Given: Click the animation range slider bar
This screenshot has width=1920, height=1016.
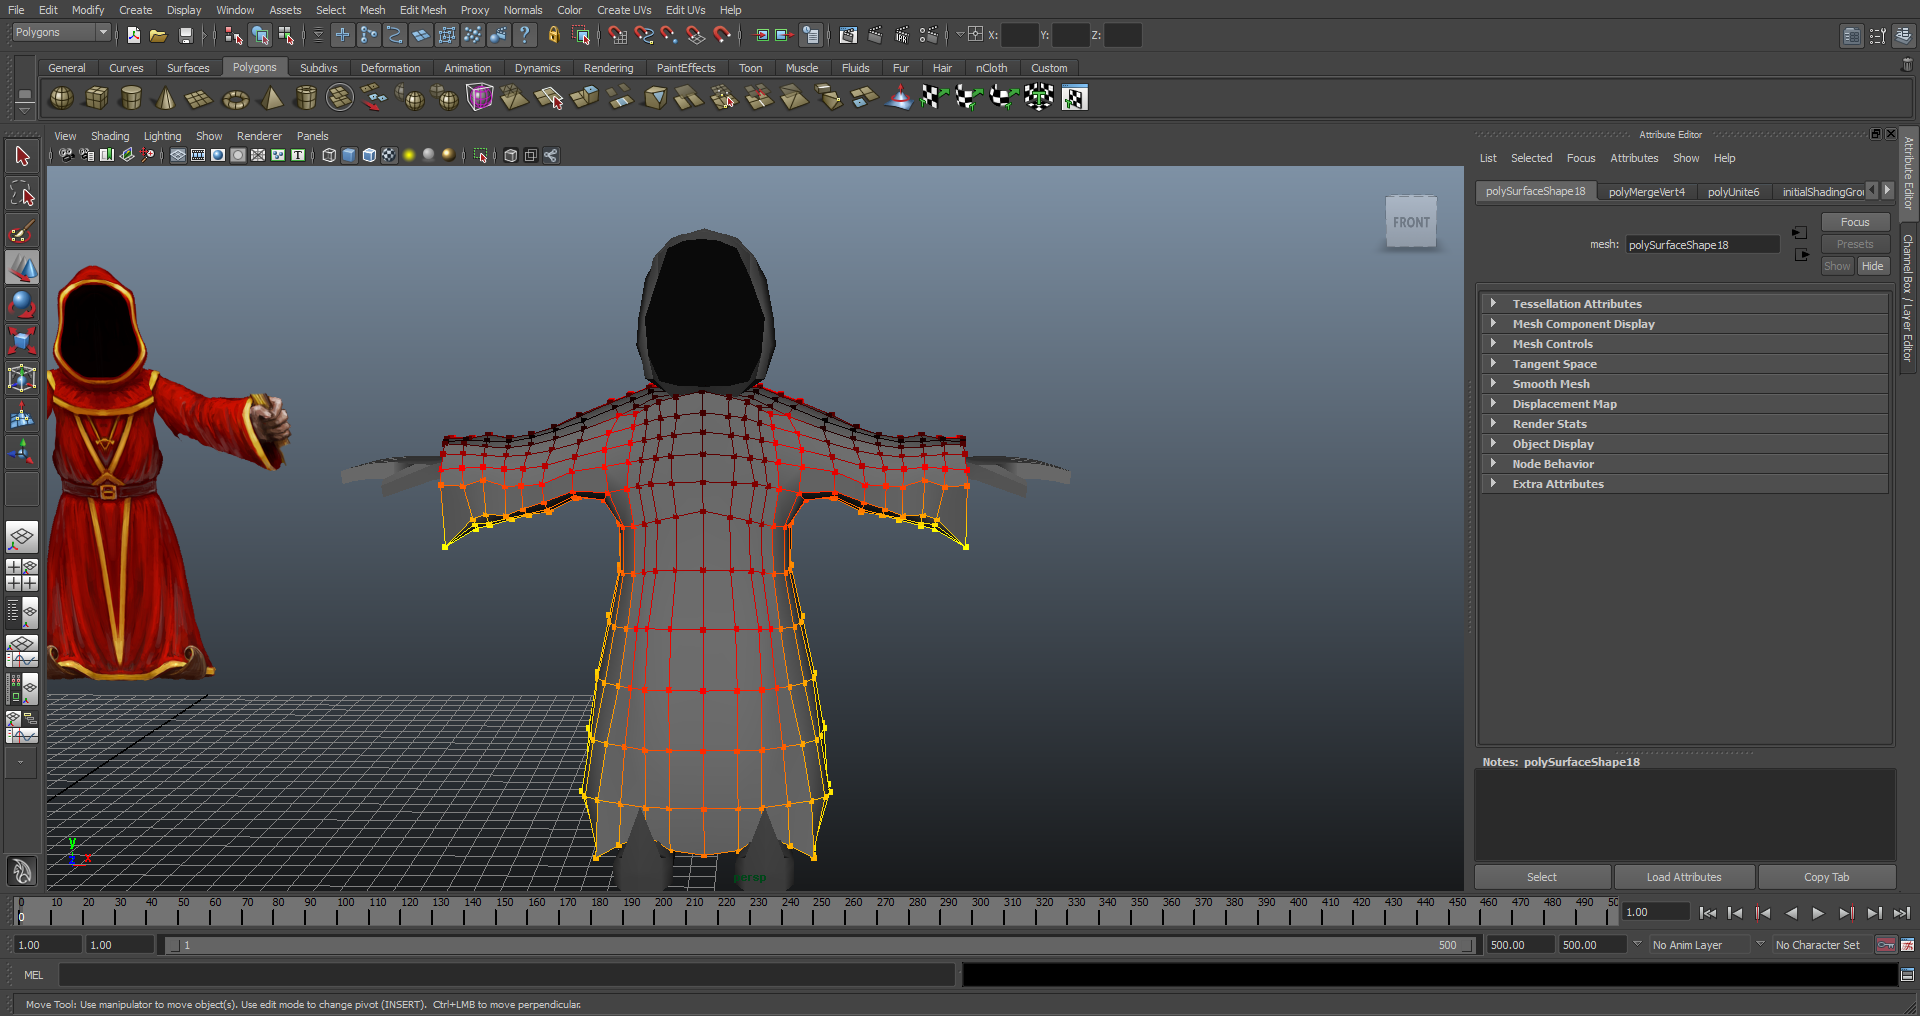Looking at the screenshot, I should [820, 945].
